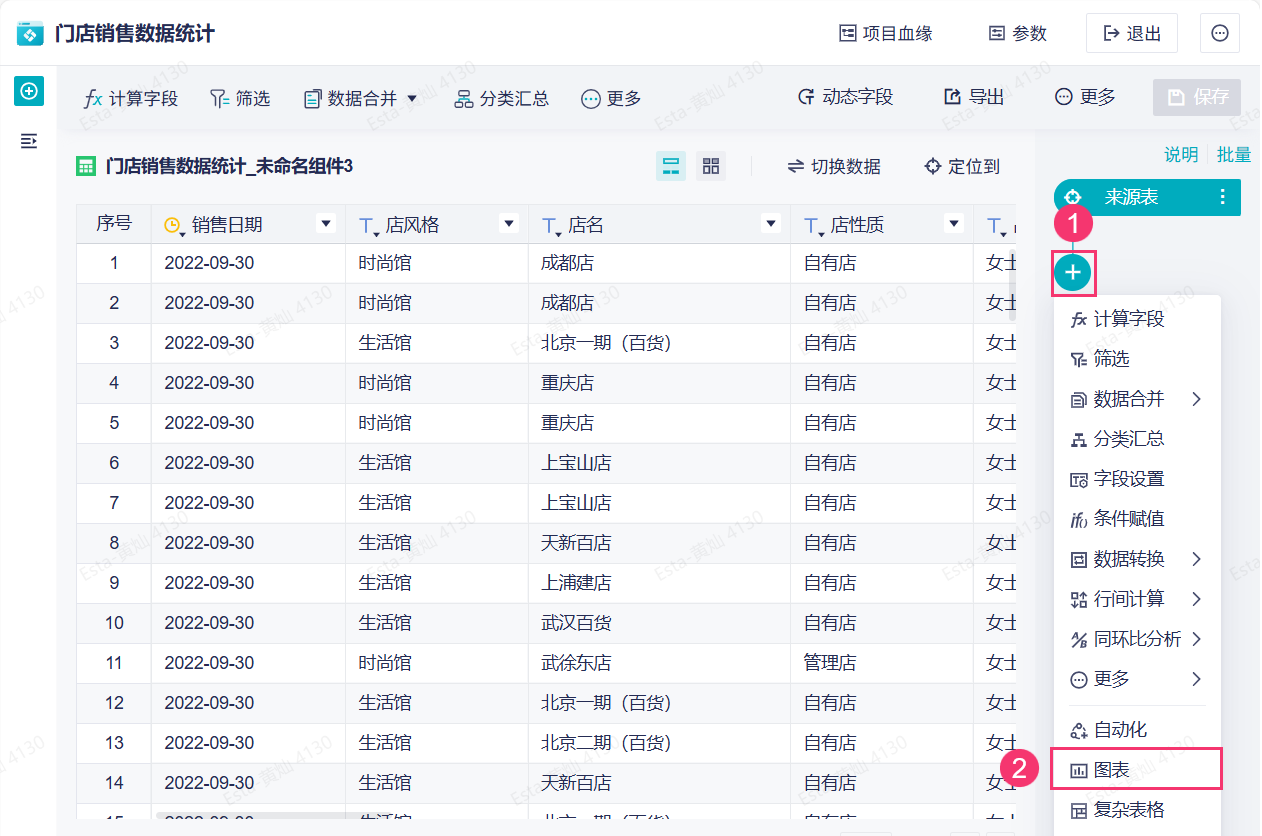Click the text-type icon in 店风格 header

(368, 226)
